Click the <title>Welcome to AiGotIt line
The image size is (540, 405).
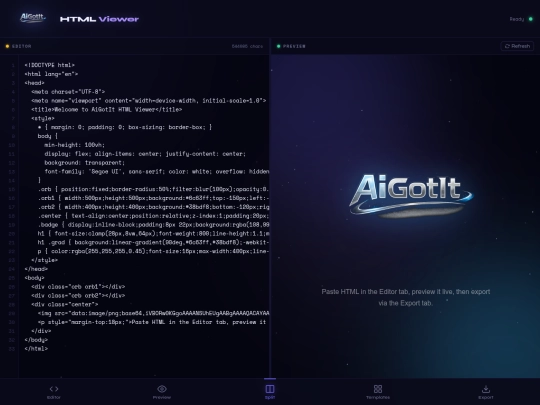pyautogui.click(x=106, y=110)
